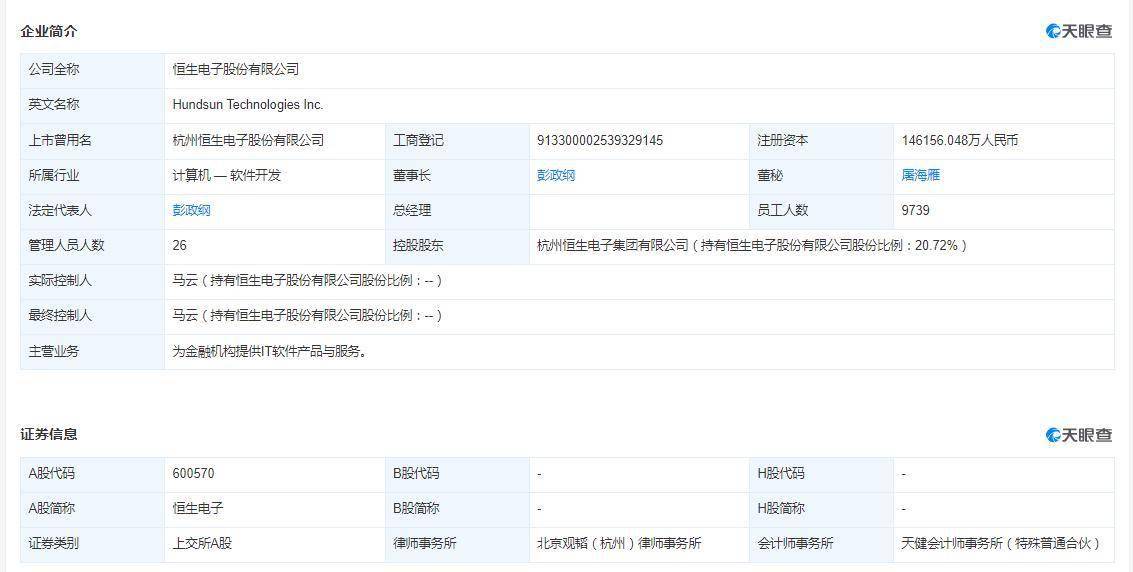Click the former name 杭州恒生电子股份有限公司

tap(249, 140)
